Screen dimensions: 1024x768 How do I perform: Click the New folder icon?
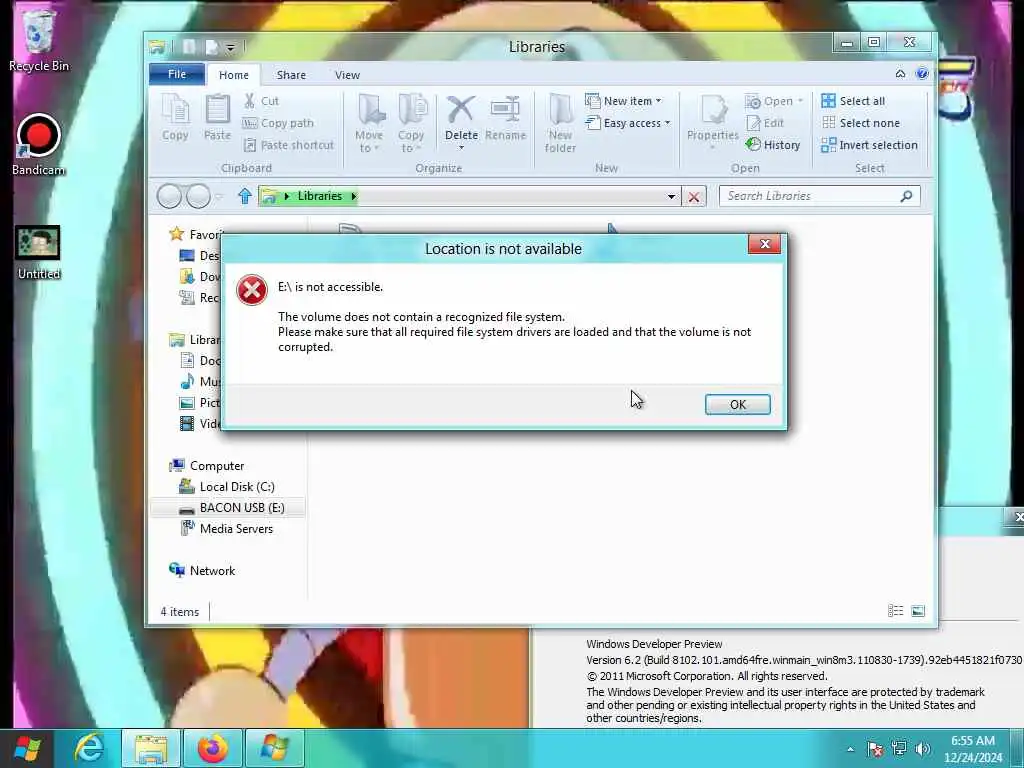click(560, 123)
